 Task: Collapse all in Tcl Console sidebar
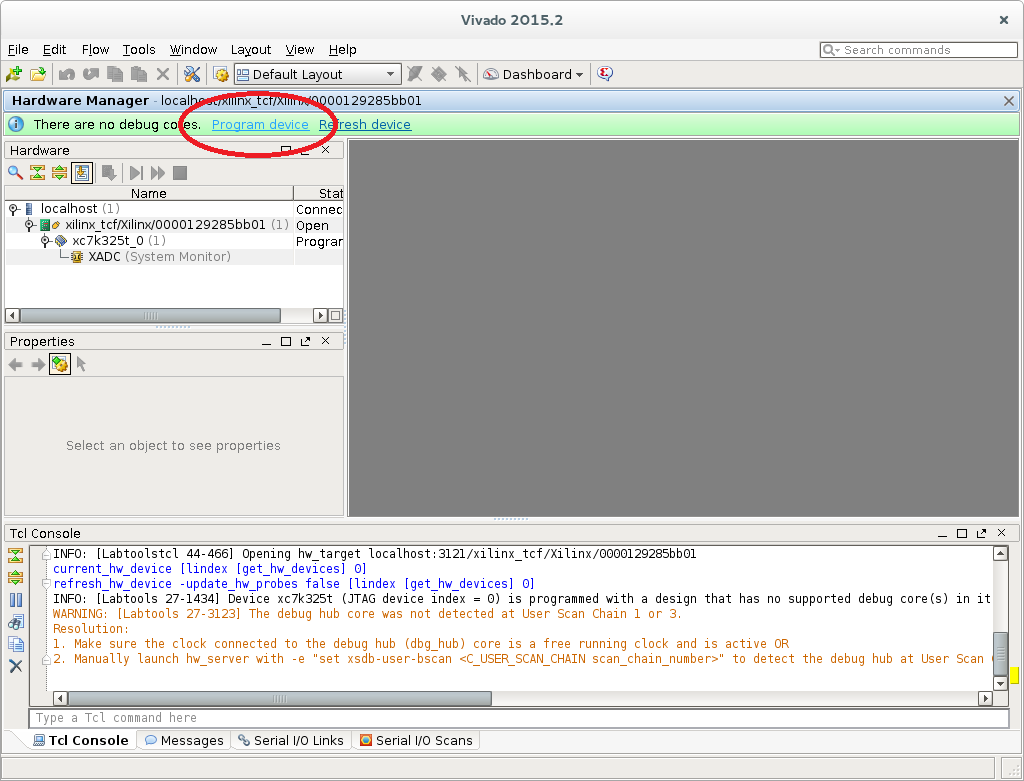[16, 556]
